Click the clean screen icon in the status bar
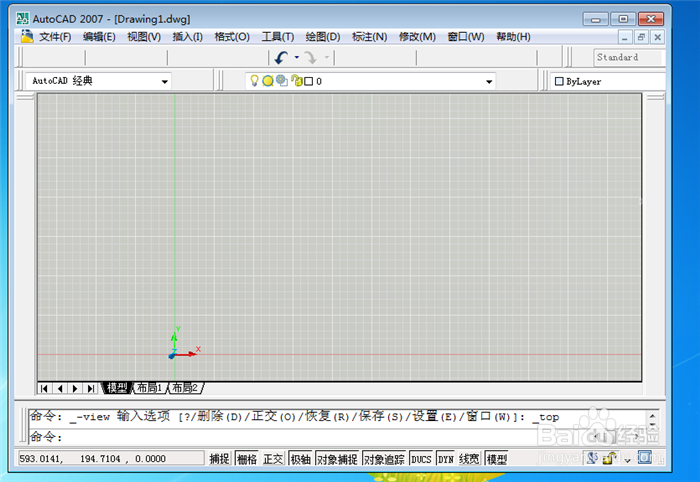Image resolution: width=700 pixels, height=482 pixels. pos(644,457)
